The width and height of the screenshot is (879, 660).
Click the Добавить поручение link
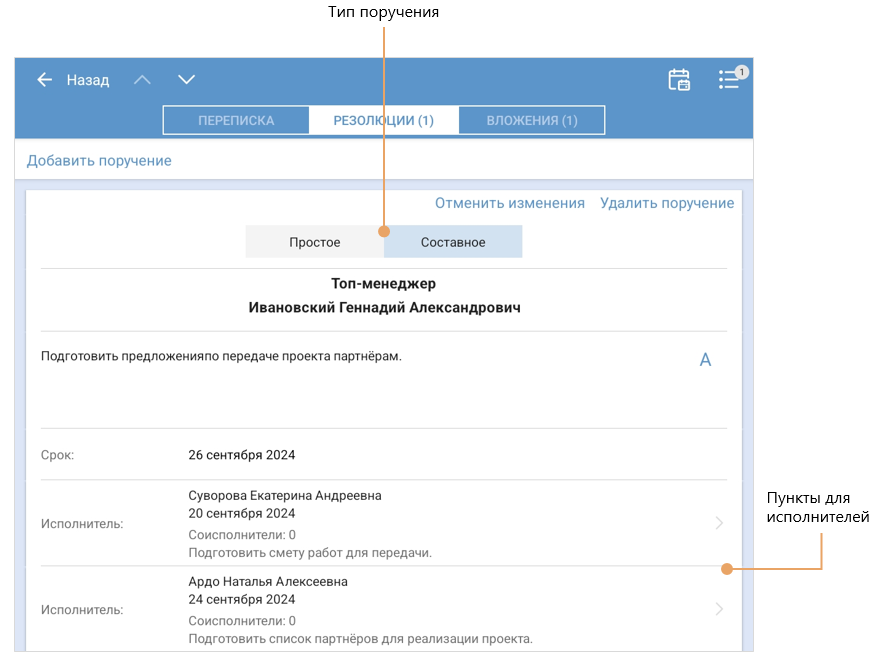99,160
